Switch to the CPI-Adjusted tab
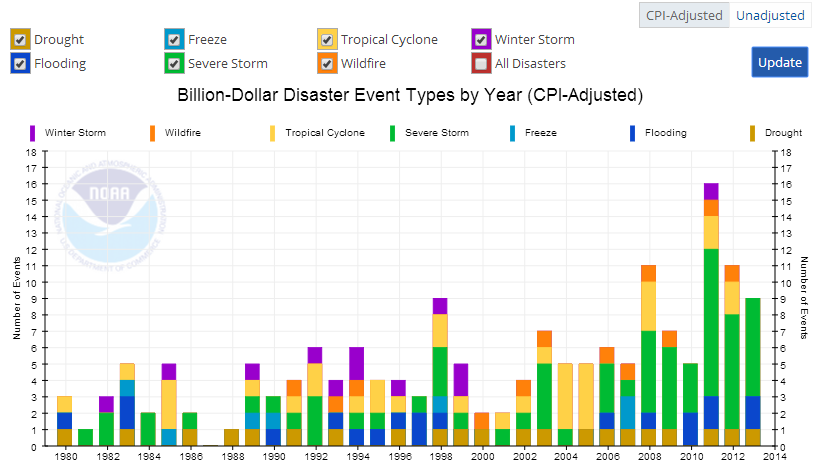Screen dimensions: 822x471 click(x=684, y=15)
